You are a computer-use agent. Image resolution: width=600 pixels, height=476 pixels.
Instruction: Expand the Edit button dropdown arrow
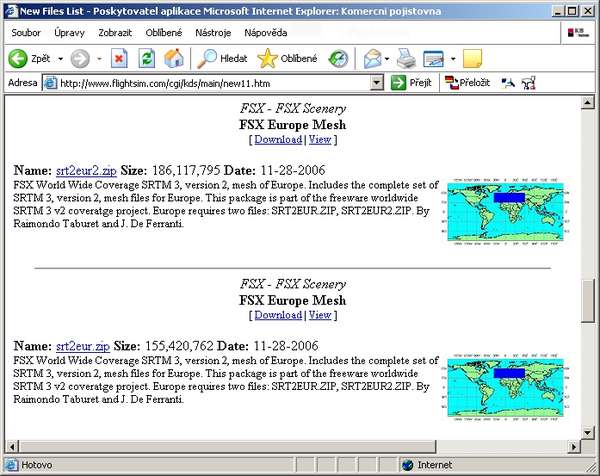tap(453, 59)
